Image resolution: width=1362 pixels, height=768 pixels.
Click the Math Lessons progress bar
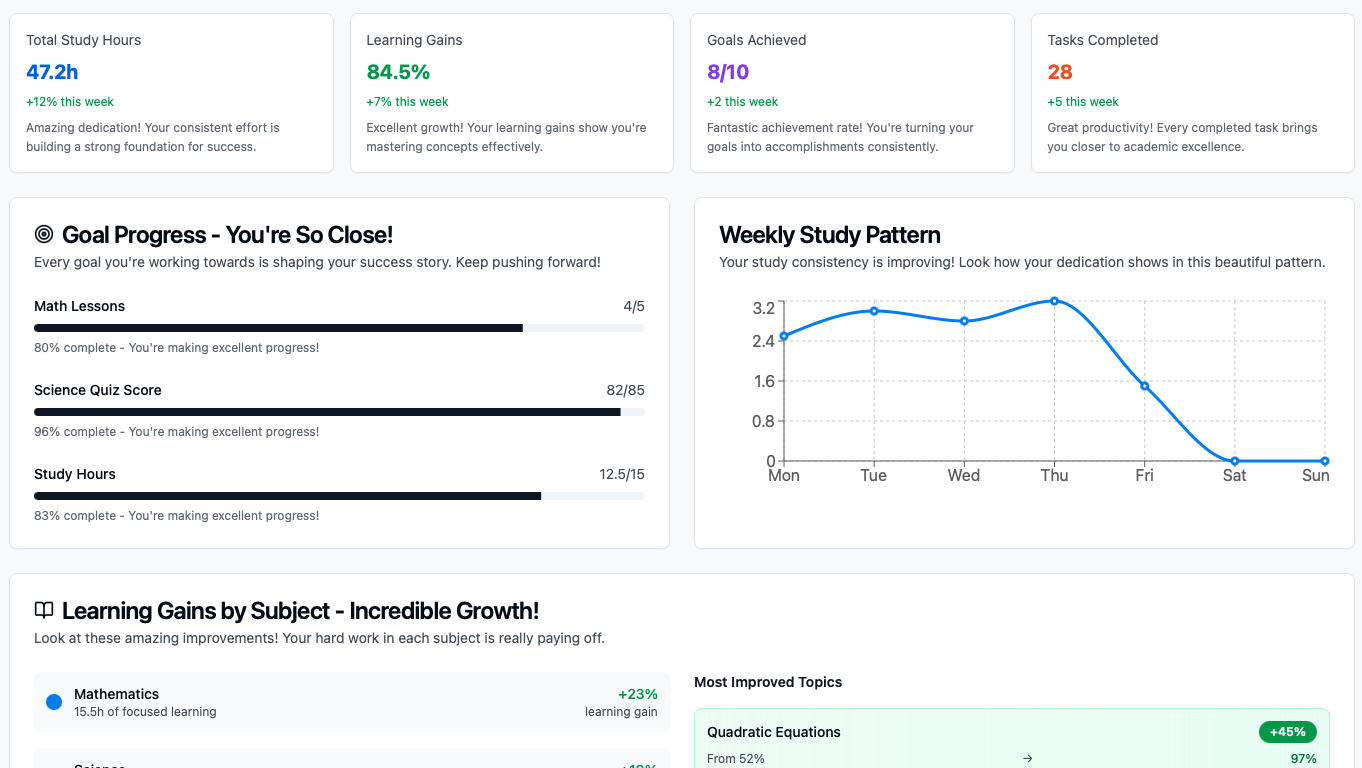(x=339, y=328)
